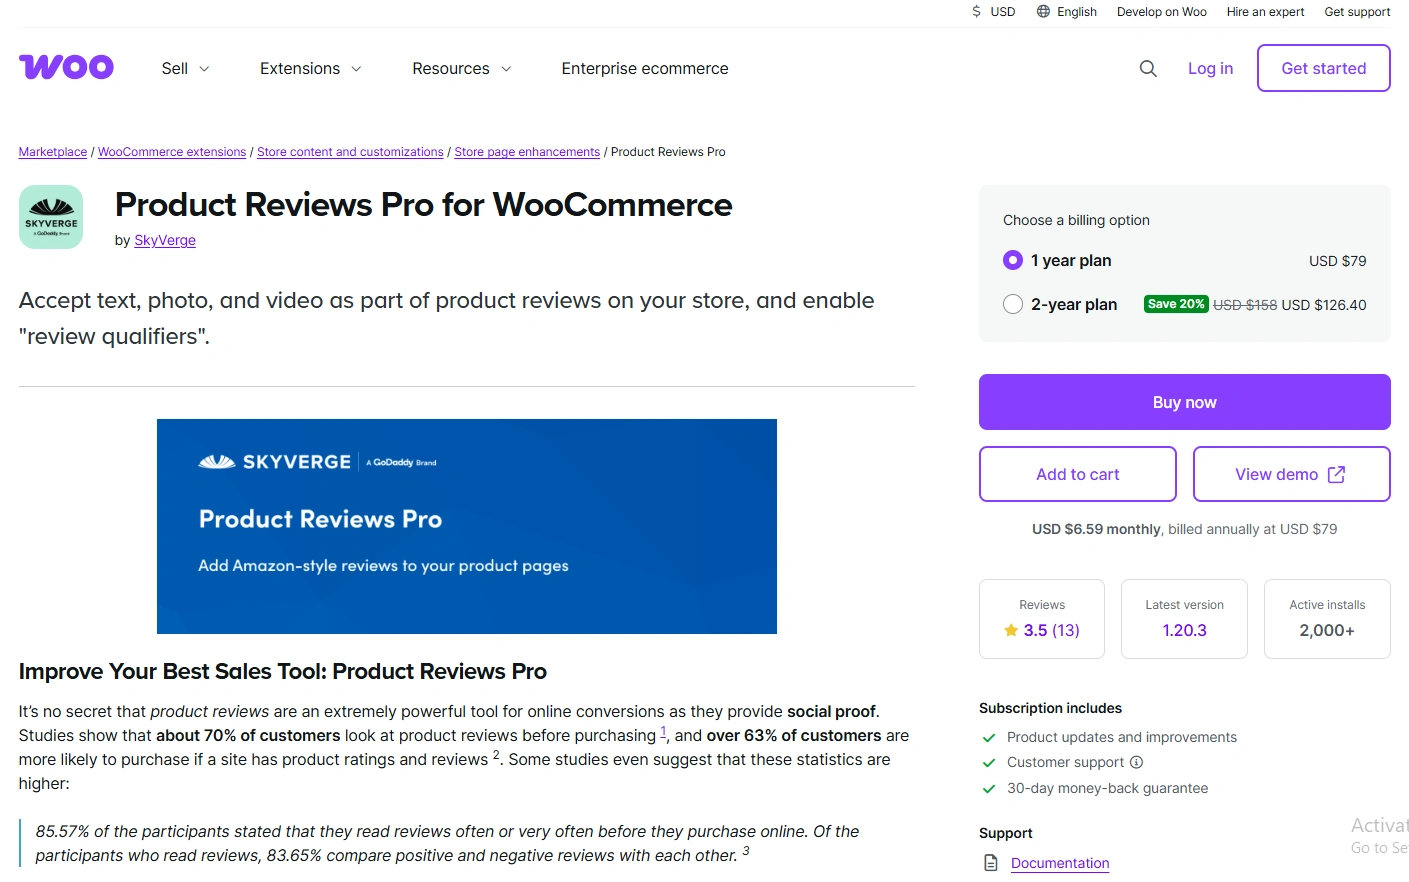Click the Woo logo
This screenshot has width=1409, height=882.
pyautogui.click(x=66, y=66)
